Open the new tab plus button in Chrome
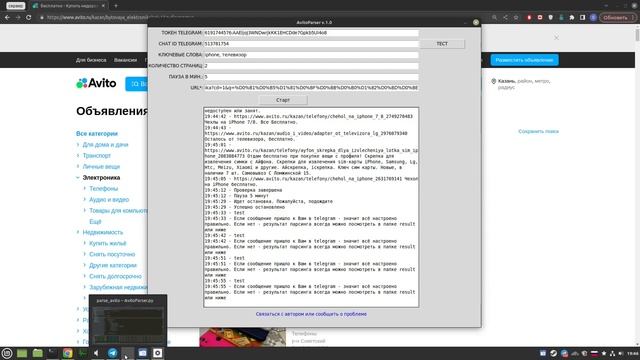 pyautogui.click(x=116, y=6)
